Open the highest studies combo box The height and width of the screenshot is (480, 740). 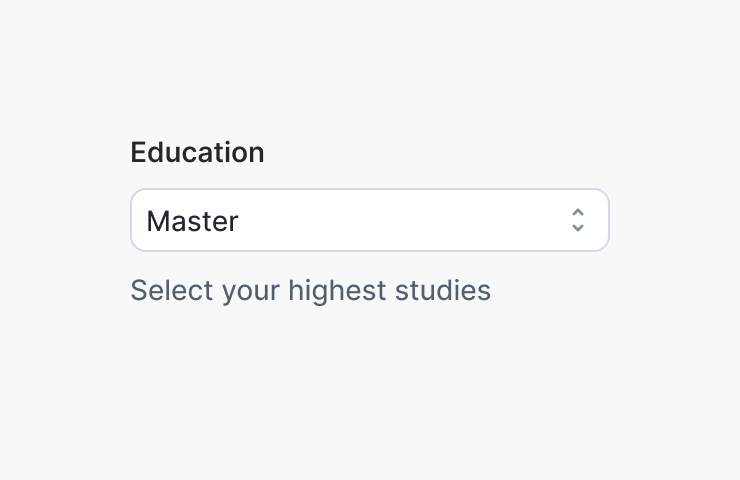coord(369,220)
